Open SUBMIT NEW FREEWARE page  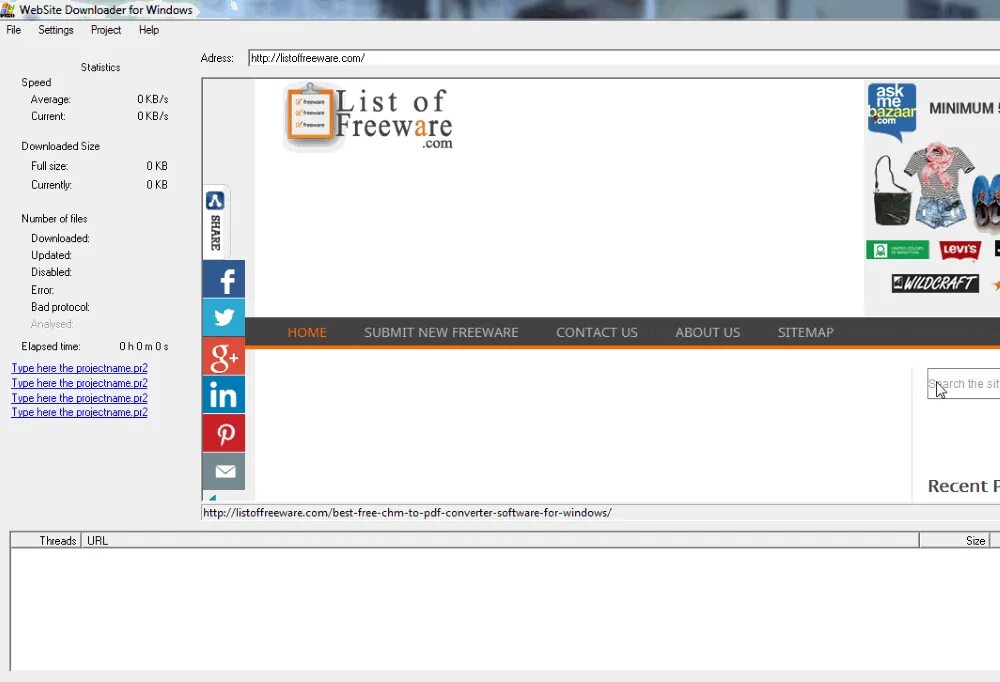[441, 332]
